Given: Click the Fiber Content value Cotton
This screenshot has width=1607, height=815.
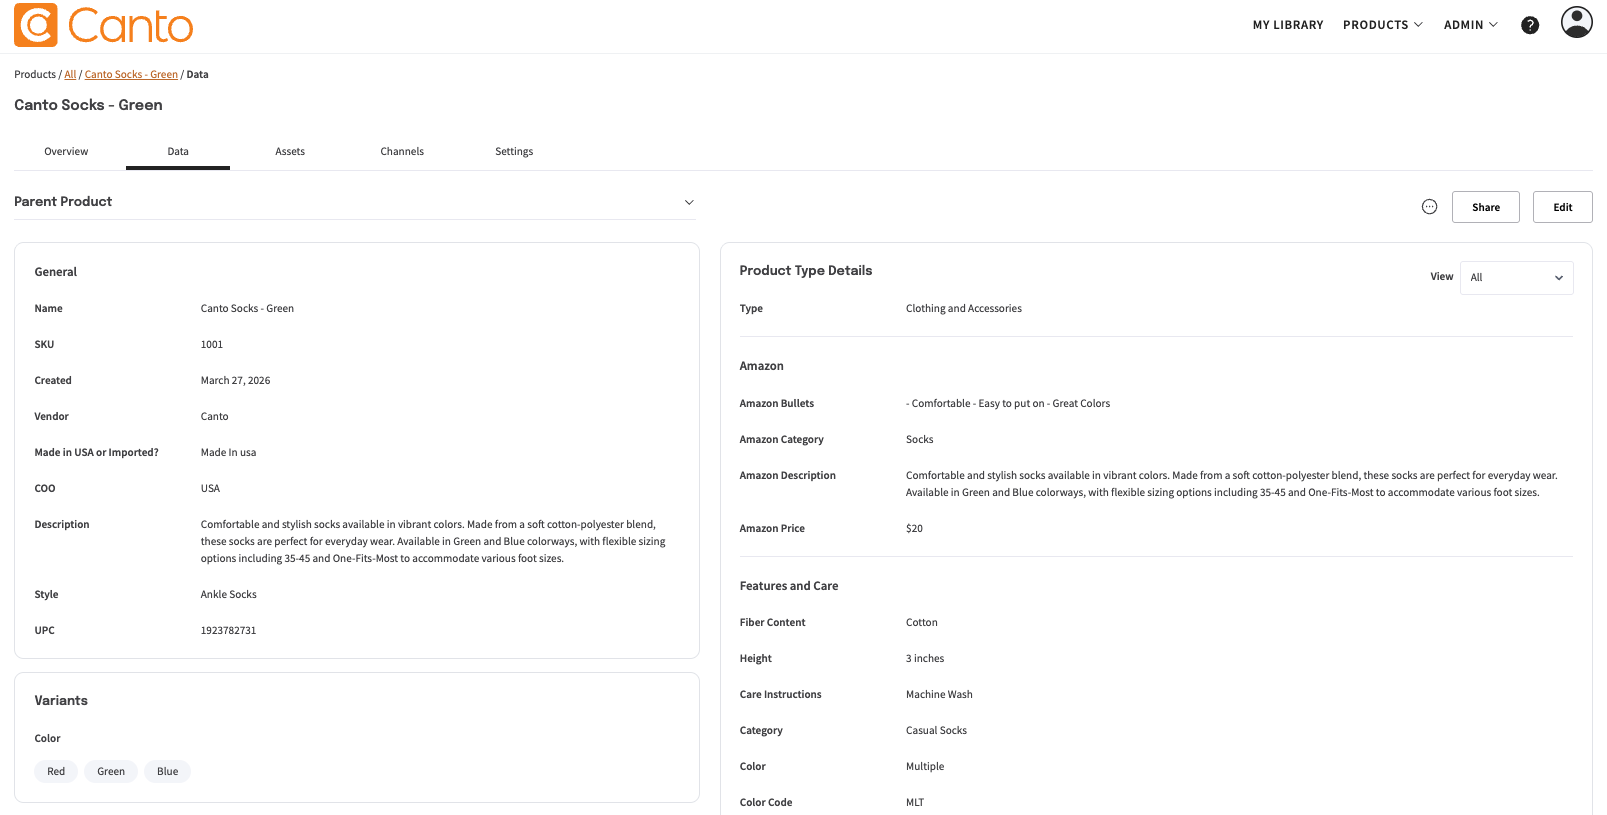Looking at the screenshot, I should click(x=922, y=623).
